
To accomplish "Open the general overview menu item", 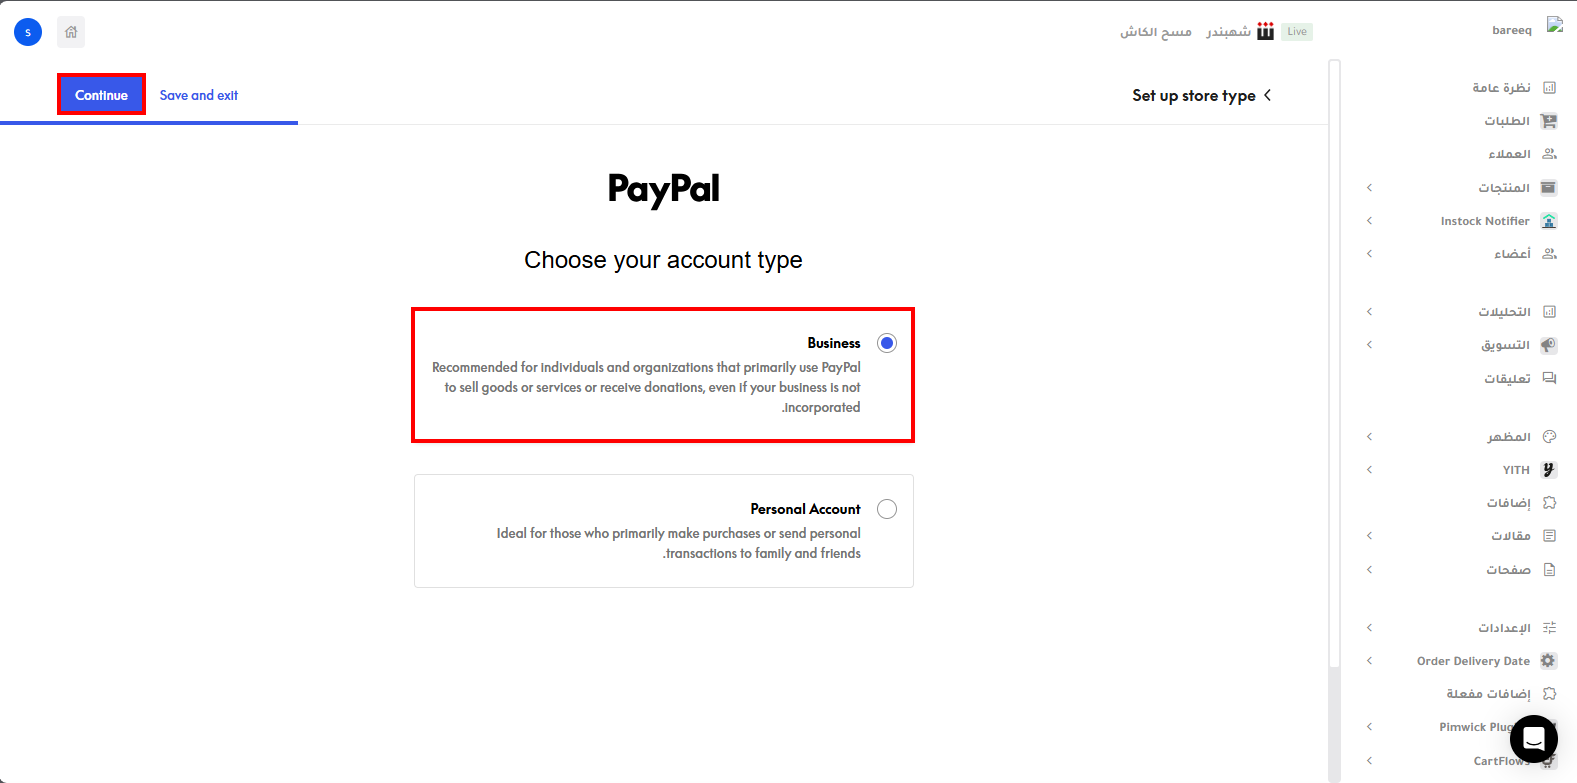I will (x=1502, y=88).
